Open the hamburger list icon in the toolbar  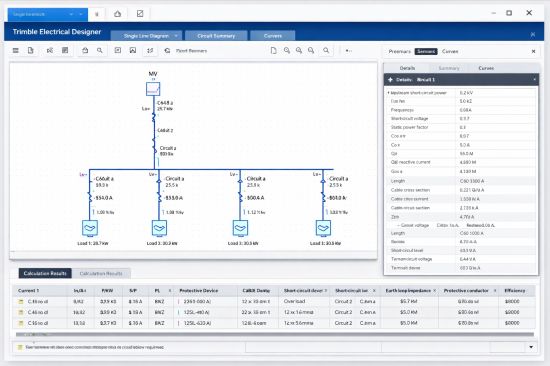point(15,51)
